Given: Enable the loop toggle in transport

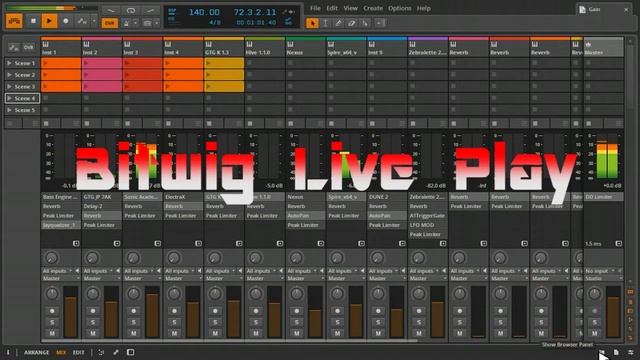Looking at the screenshot, I should tap(131, 10).
